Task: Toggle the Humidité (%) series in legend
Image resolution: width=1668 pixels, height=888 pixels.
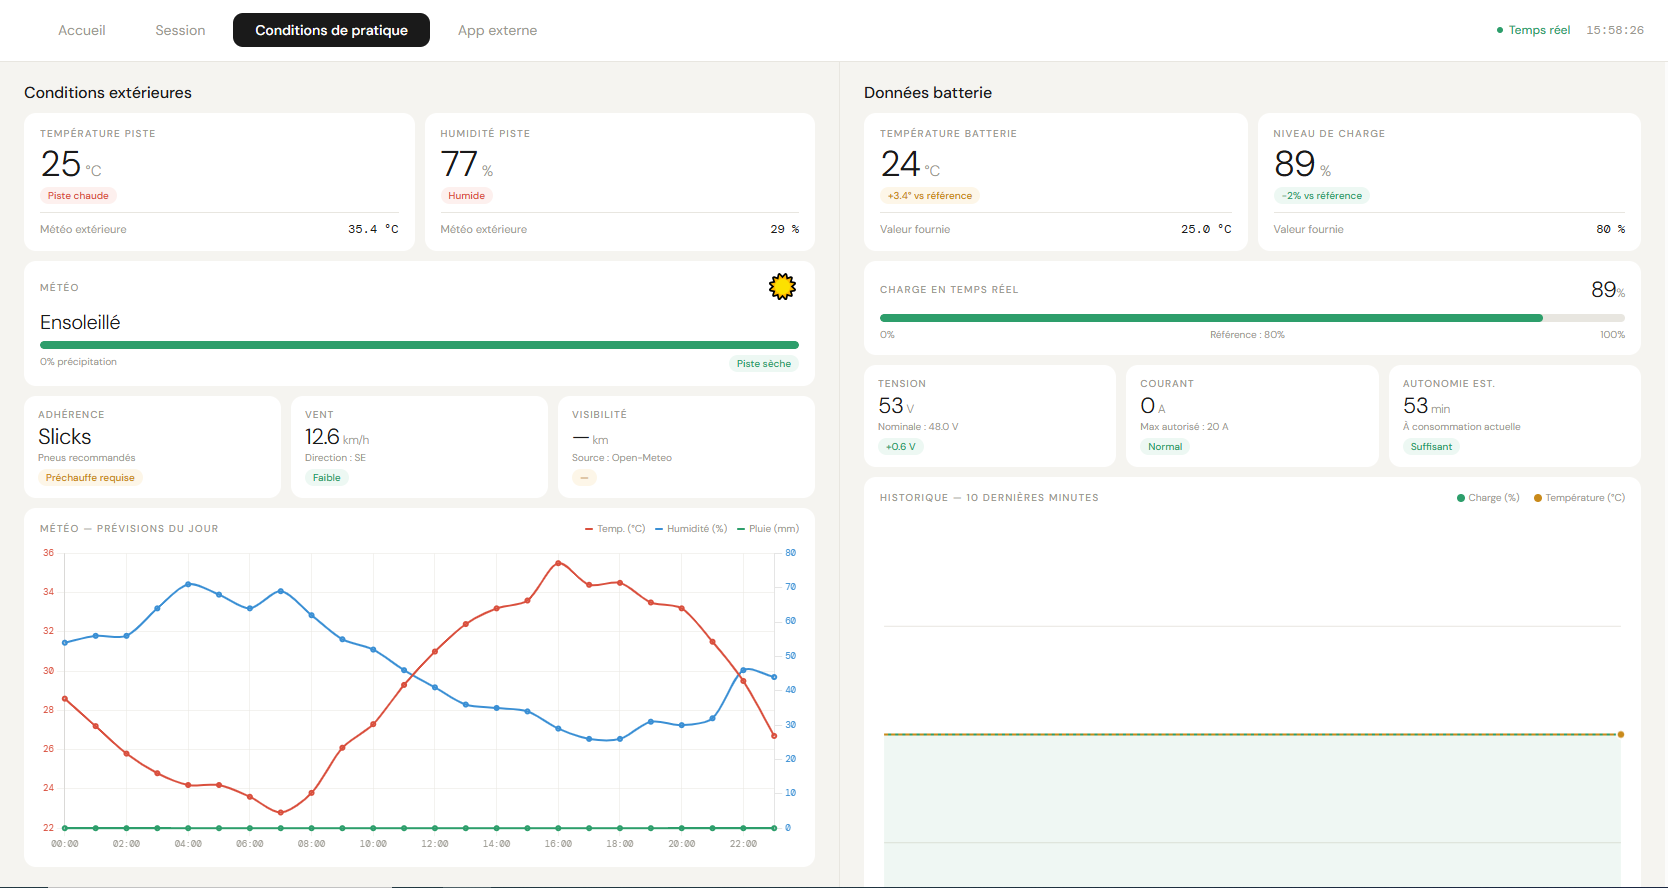Action: pos(691,529)
